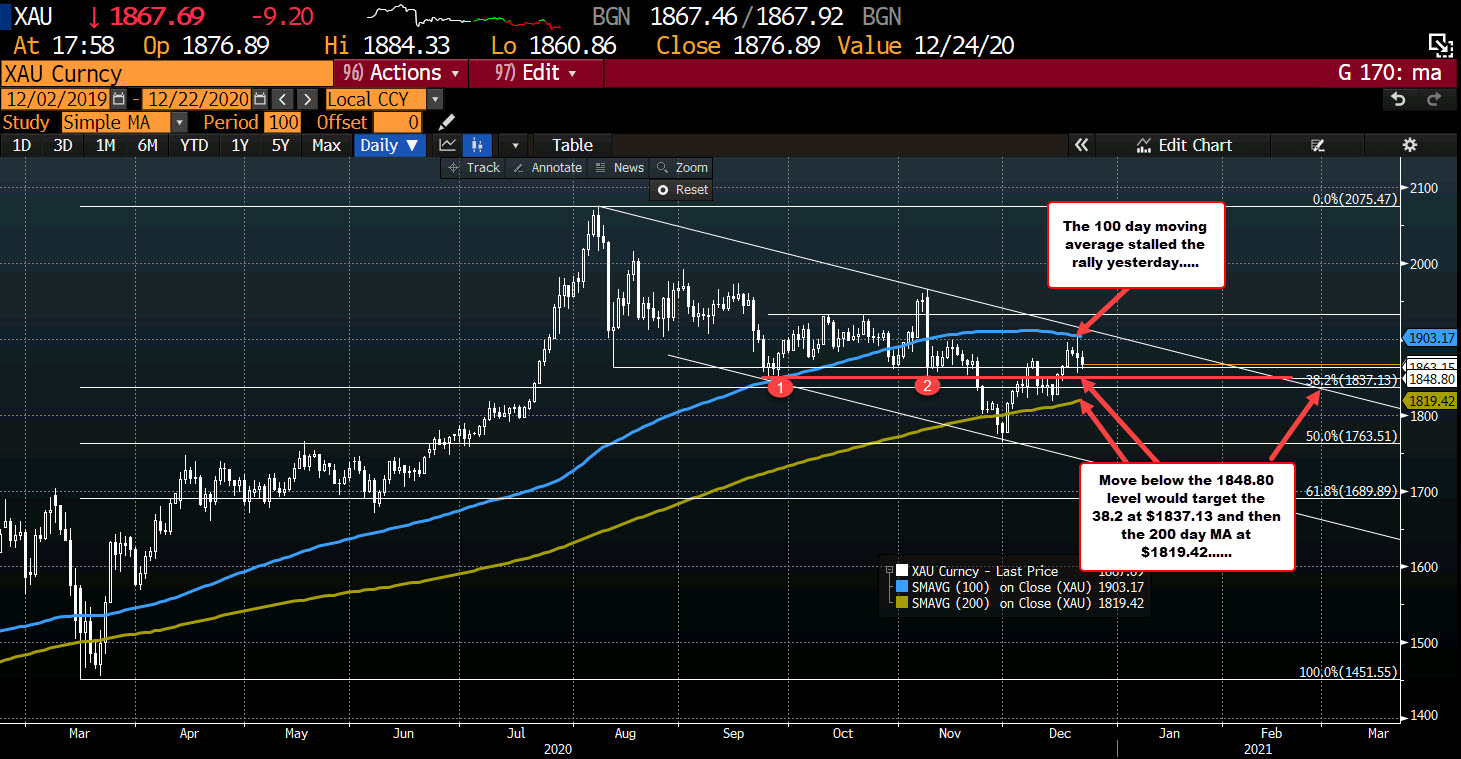Select the 1D range tab
Image resolution: width=1461 pixels, height=759 pixels.
21,145
